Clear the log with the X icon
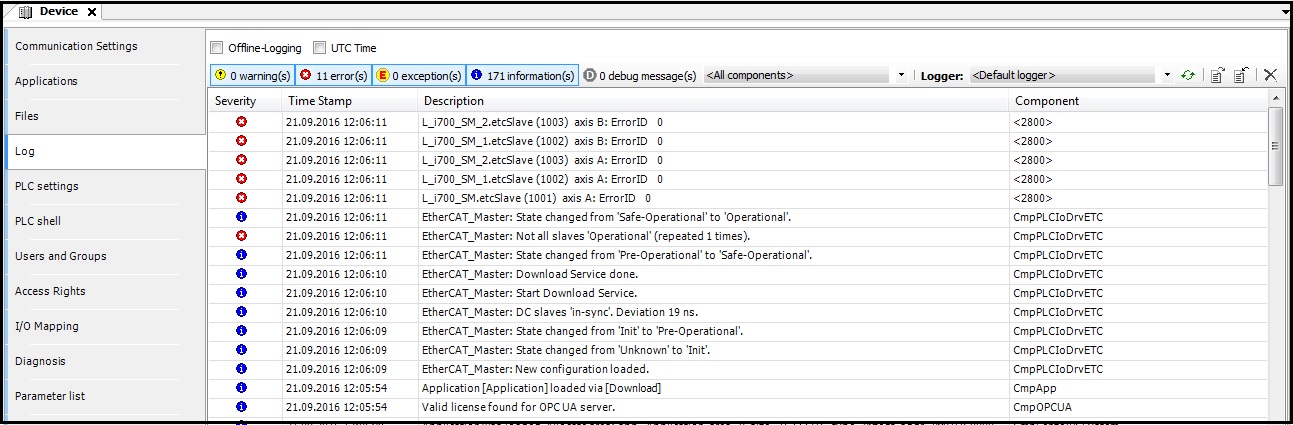 tap(1270, 75)
